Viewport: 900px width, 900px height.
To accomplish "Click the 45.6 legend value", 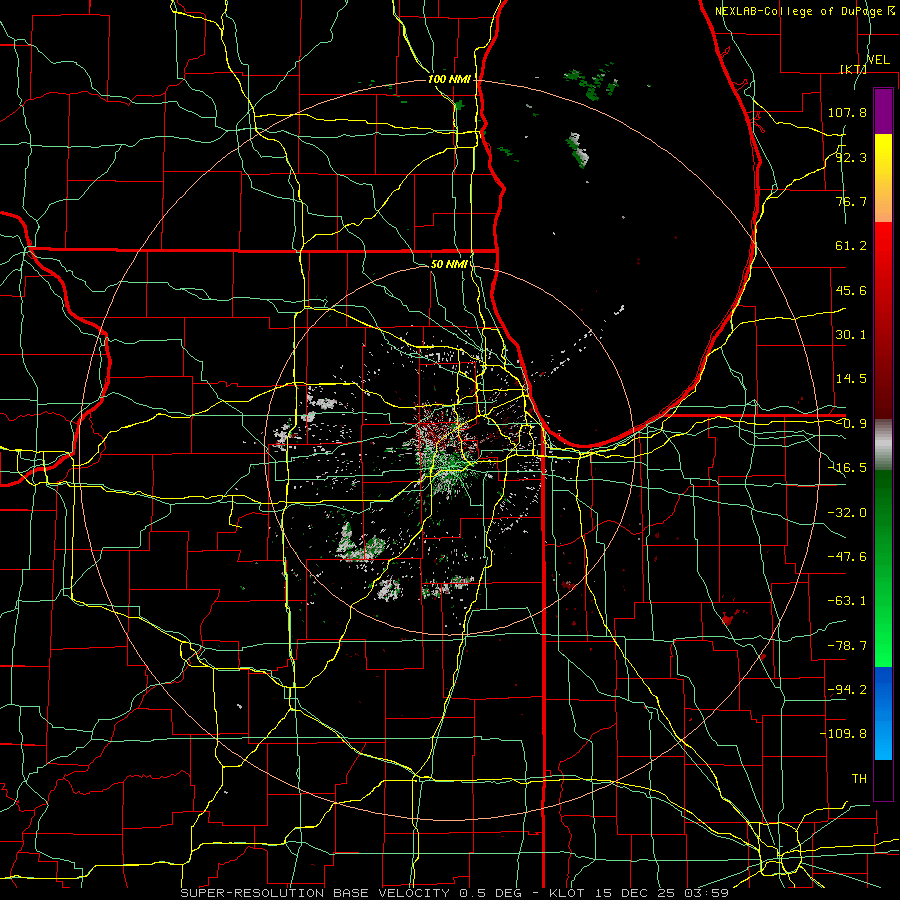I will click(x=851, y=290).
